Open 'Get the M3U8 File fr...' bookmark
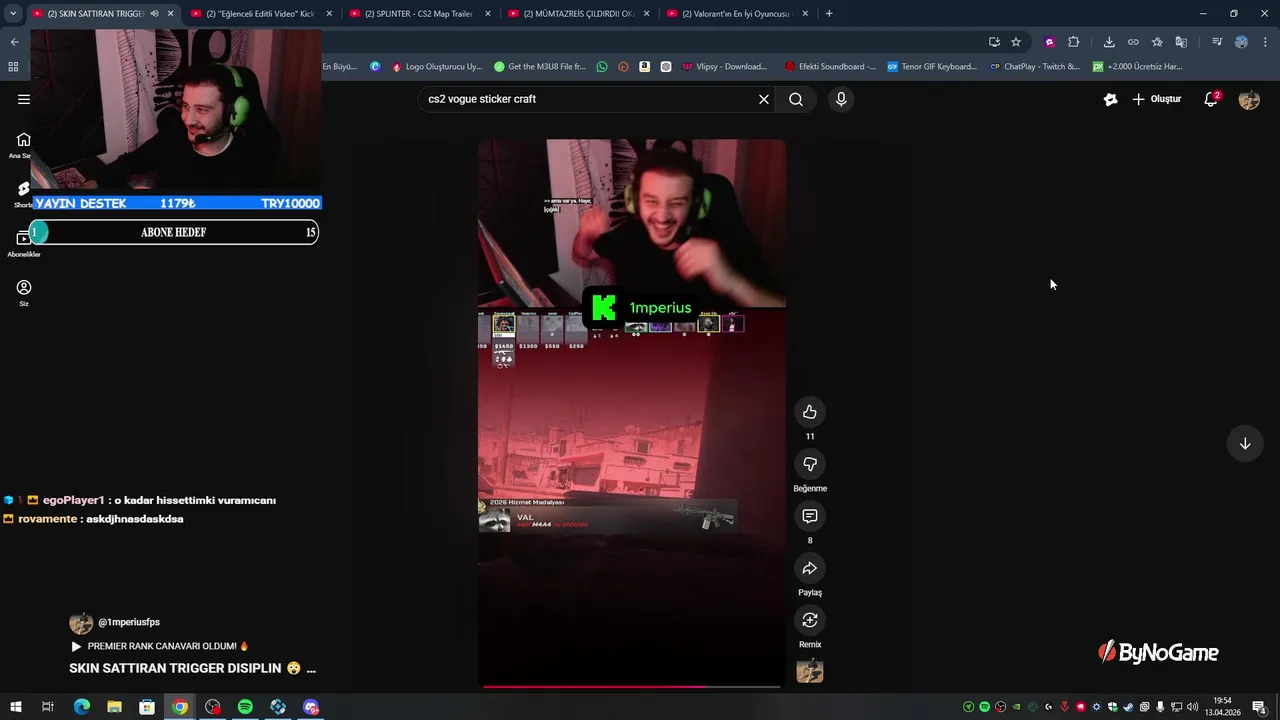This screenshot has width=1280, height=720. [x=540, y=67]
